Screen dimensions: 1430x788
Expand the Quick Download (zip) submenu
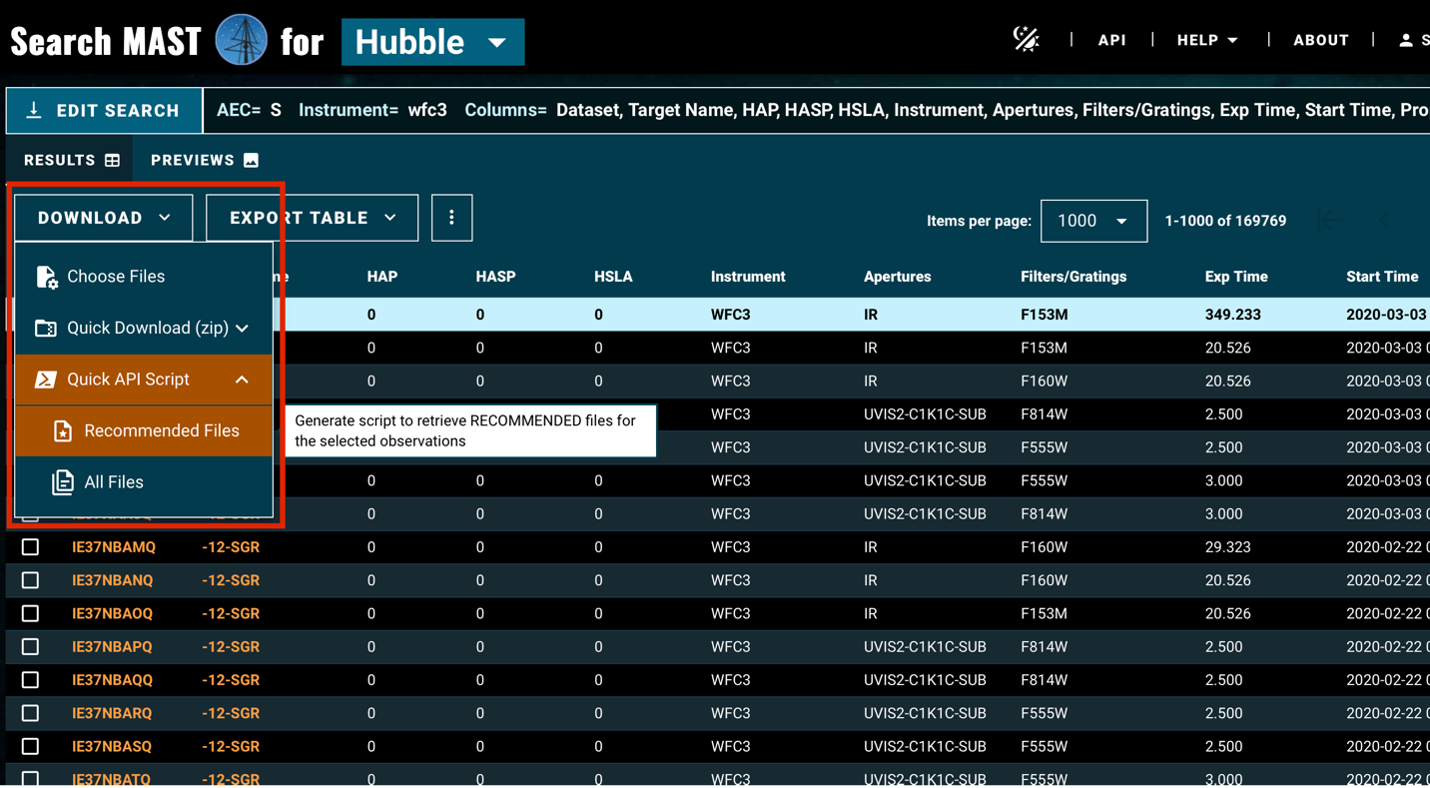144,328
